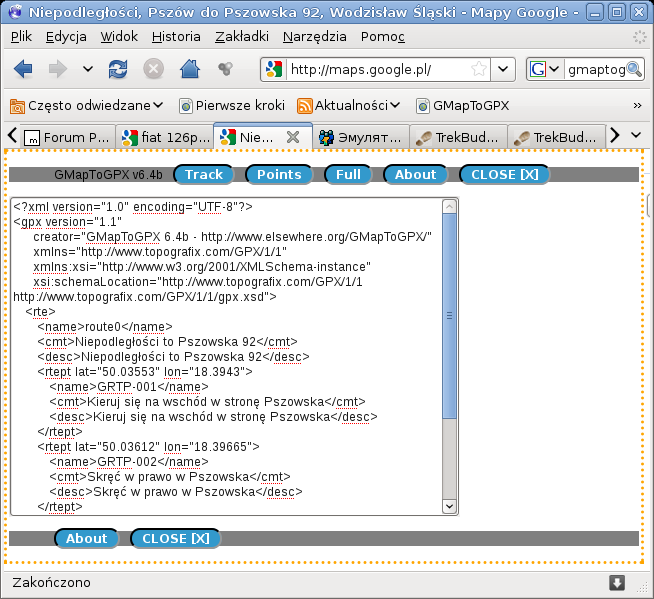Click the GPX text area scrollbar thumb

(449, 316)
